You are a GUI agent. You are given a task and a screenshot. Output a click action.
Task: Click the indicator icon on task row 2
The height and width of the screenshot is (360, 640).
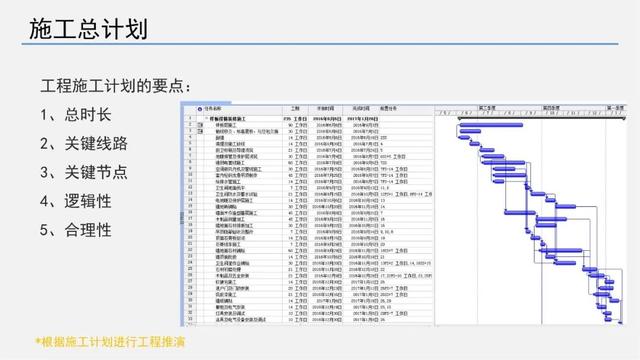[200, 125]
